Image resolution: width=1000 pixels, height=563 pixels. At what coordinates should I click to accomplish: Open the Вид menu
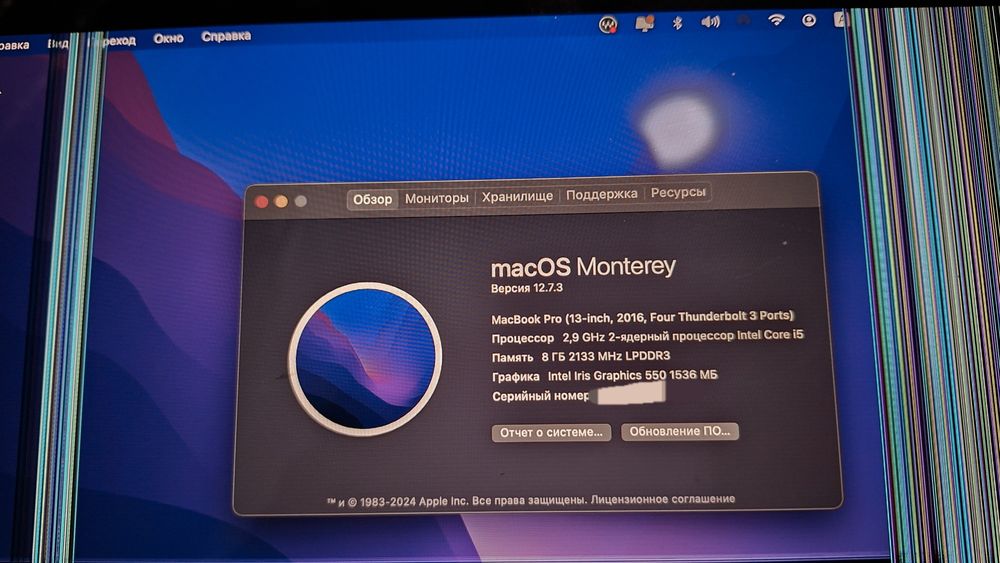(x=58, y=43)
